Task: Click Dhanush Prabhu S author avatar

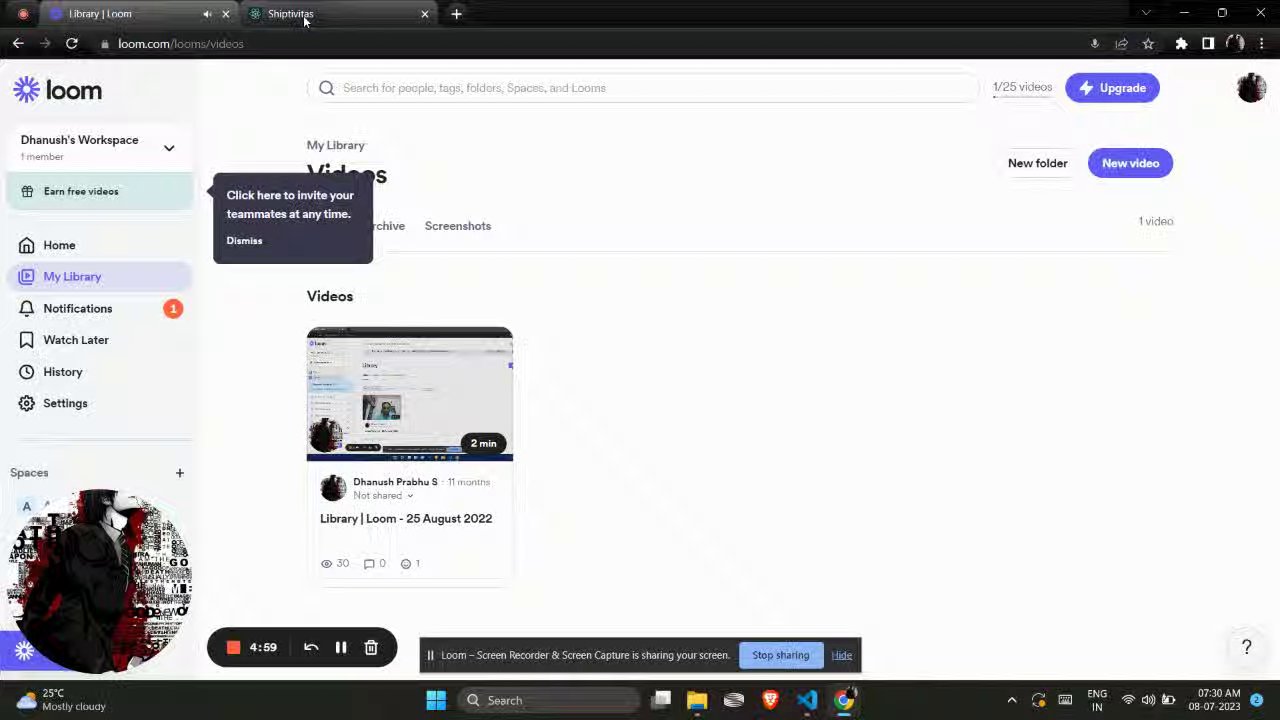Action: [x=333, y=488]
